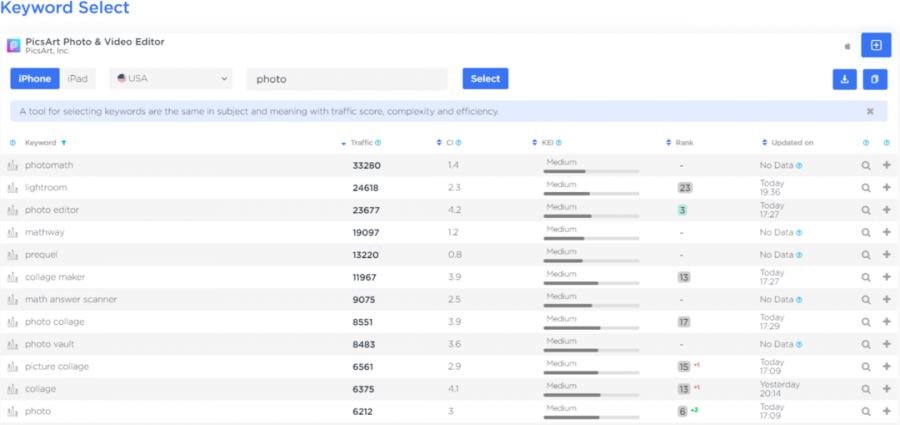The width and height of the screenshot is (900, 425).
Task: Click the chart icon for photomath
Action: (x=13, y=165)
